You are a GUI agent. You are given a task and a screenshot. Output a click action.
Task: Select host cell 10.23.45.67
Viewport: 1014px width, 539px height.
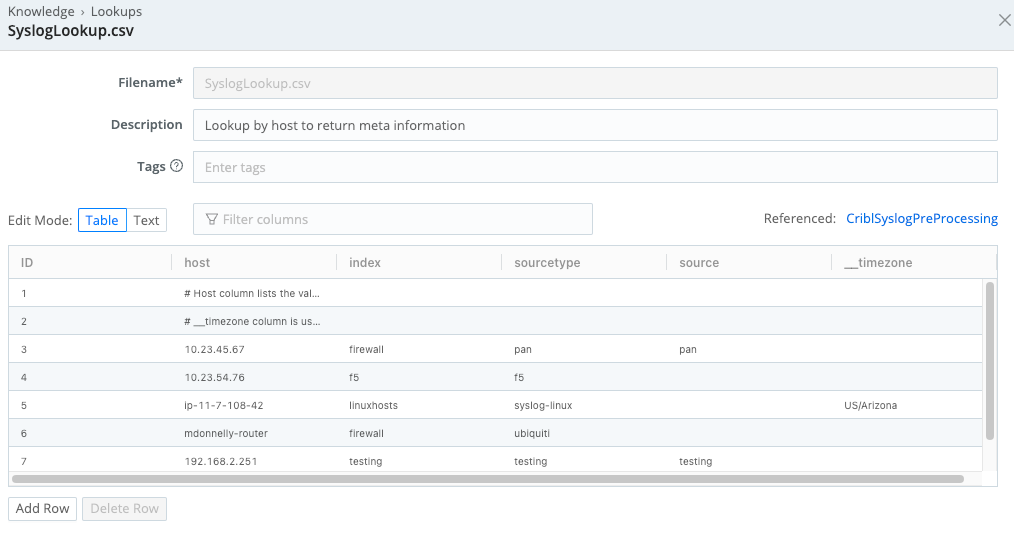click(215, 349)
